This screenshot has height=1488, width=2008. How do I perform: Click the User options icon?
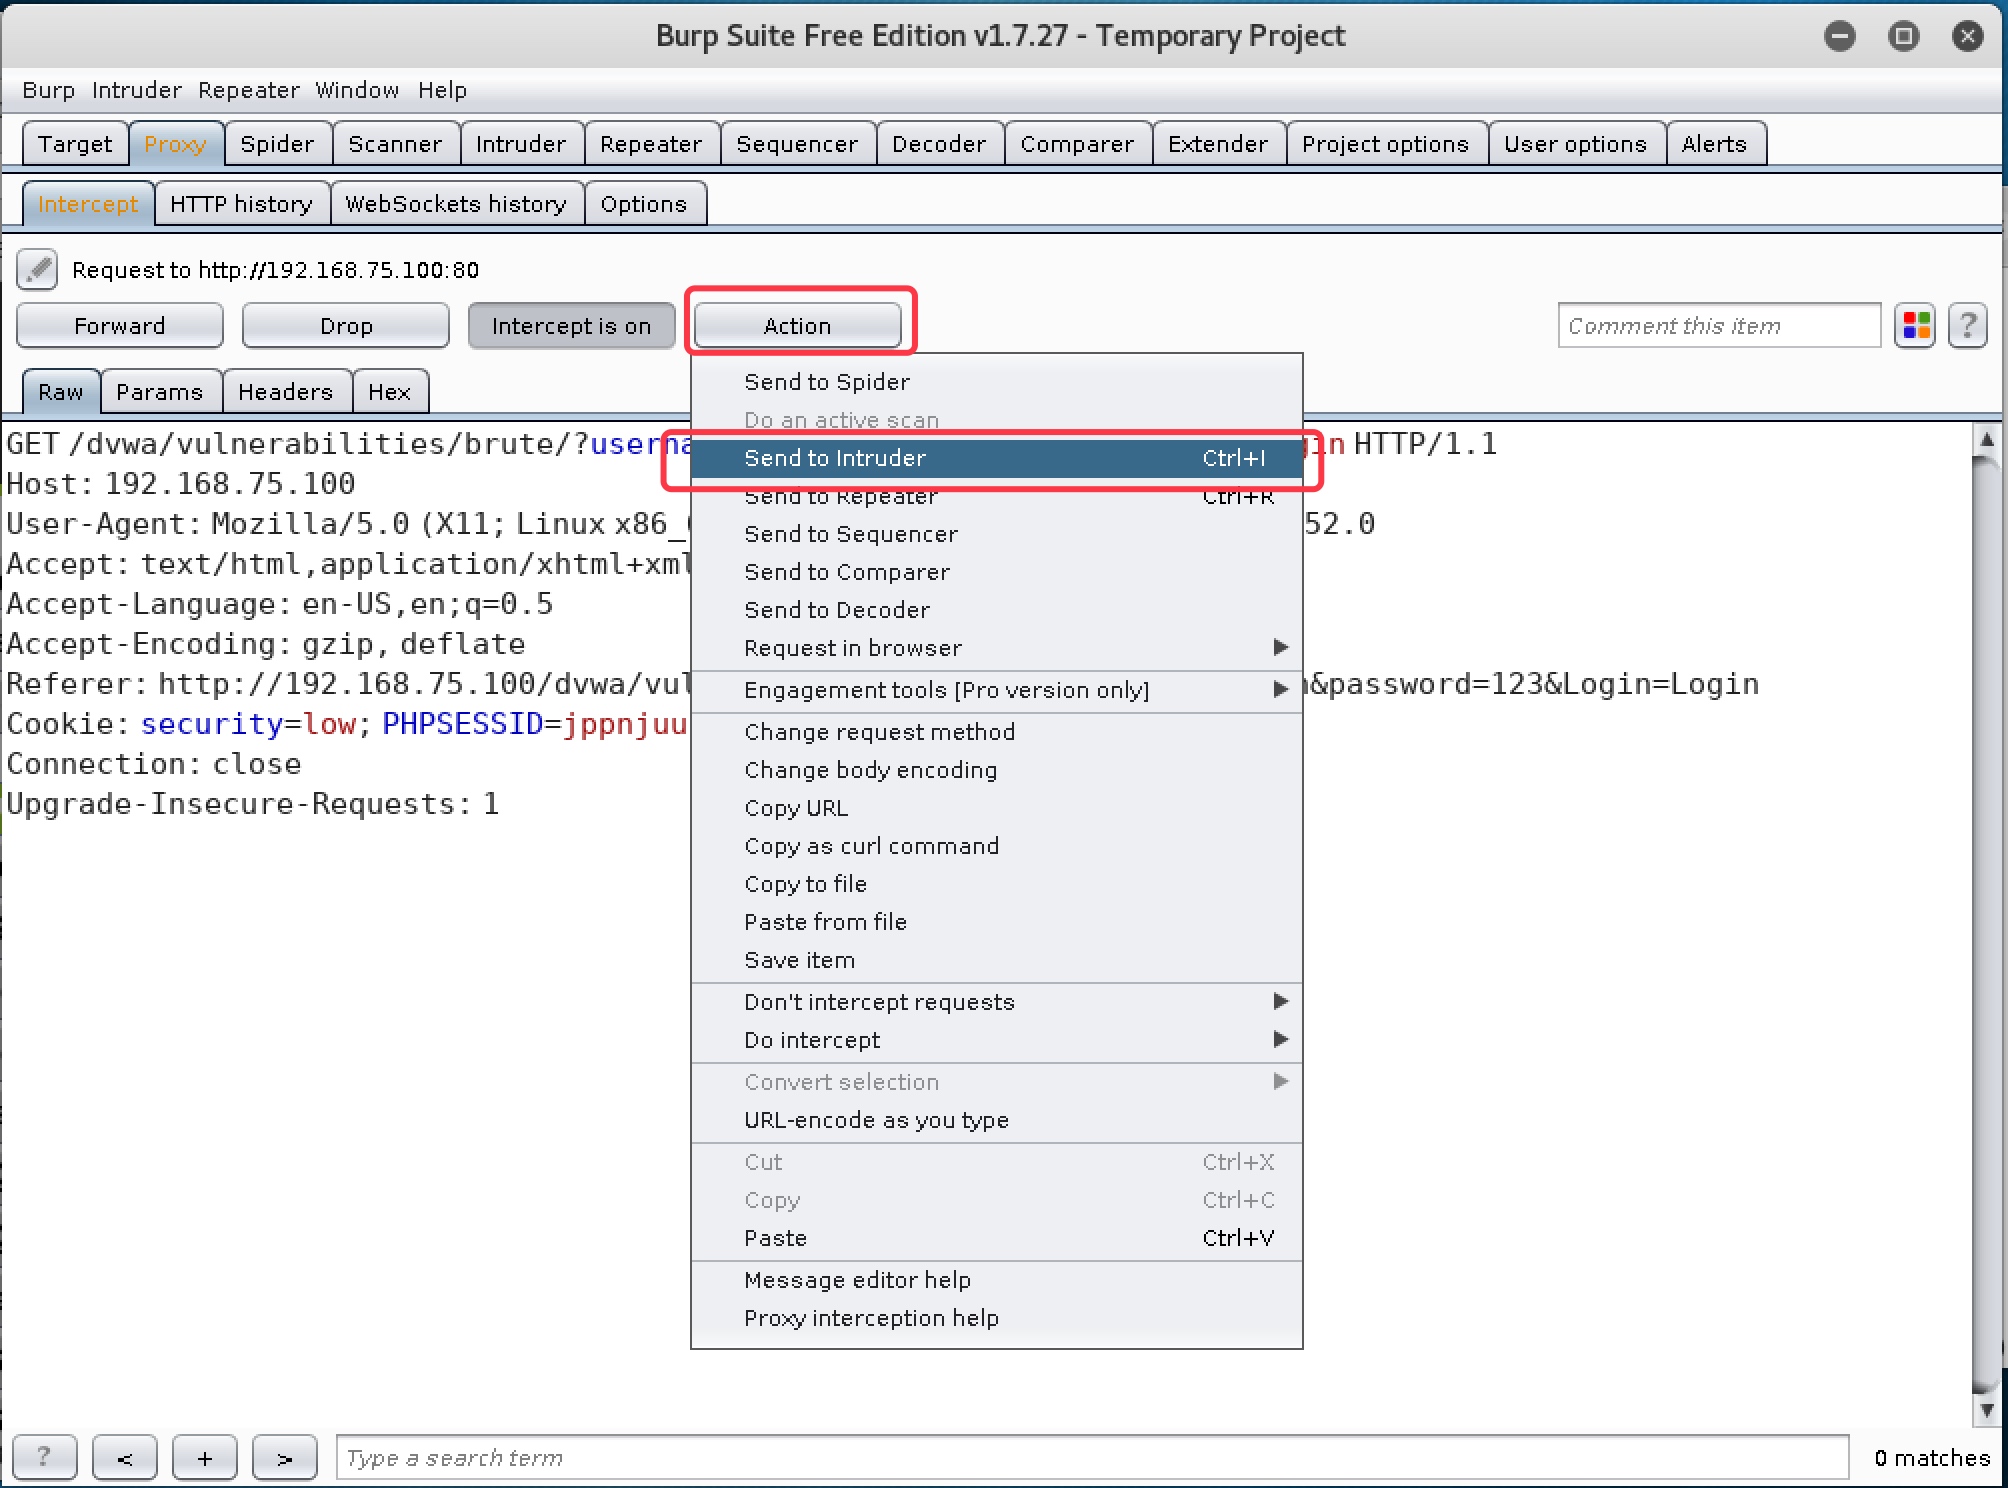pos(1570,144)
